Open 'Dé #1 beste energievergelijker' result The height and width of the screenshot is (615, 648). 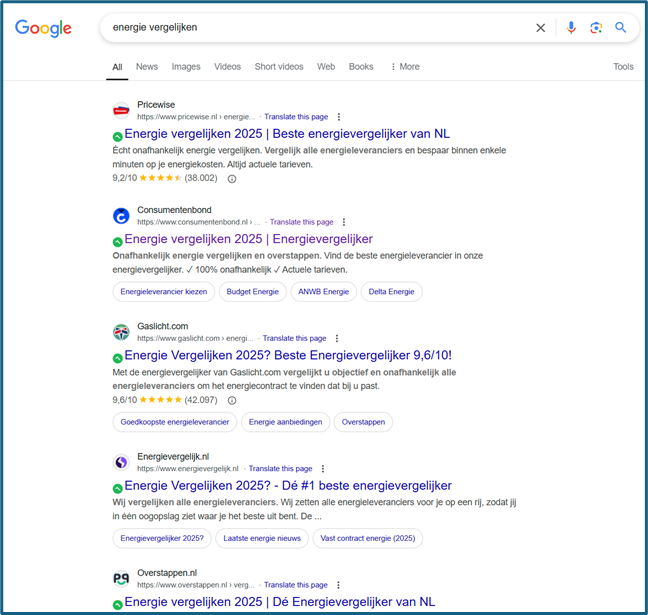click(288, 486)
